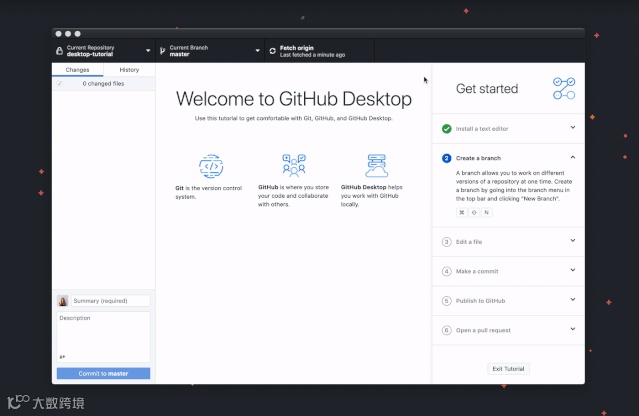Click the red window close button

tap(59, 34)
